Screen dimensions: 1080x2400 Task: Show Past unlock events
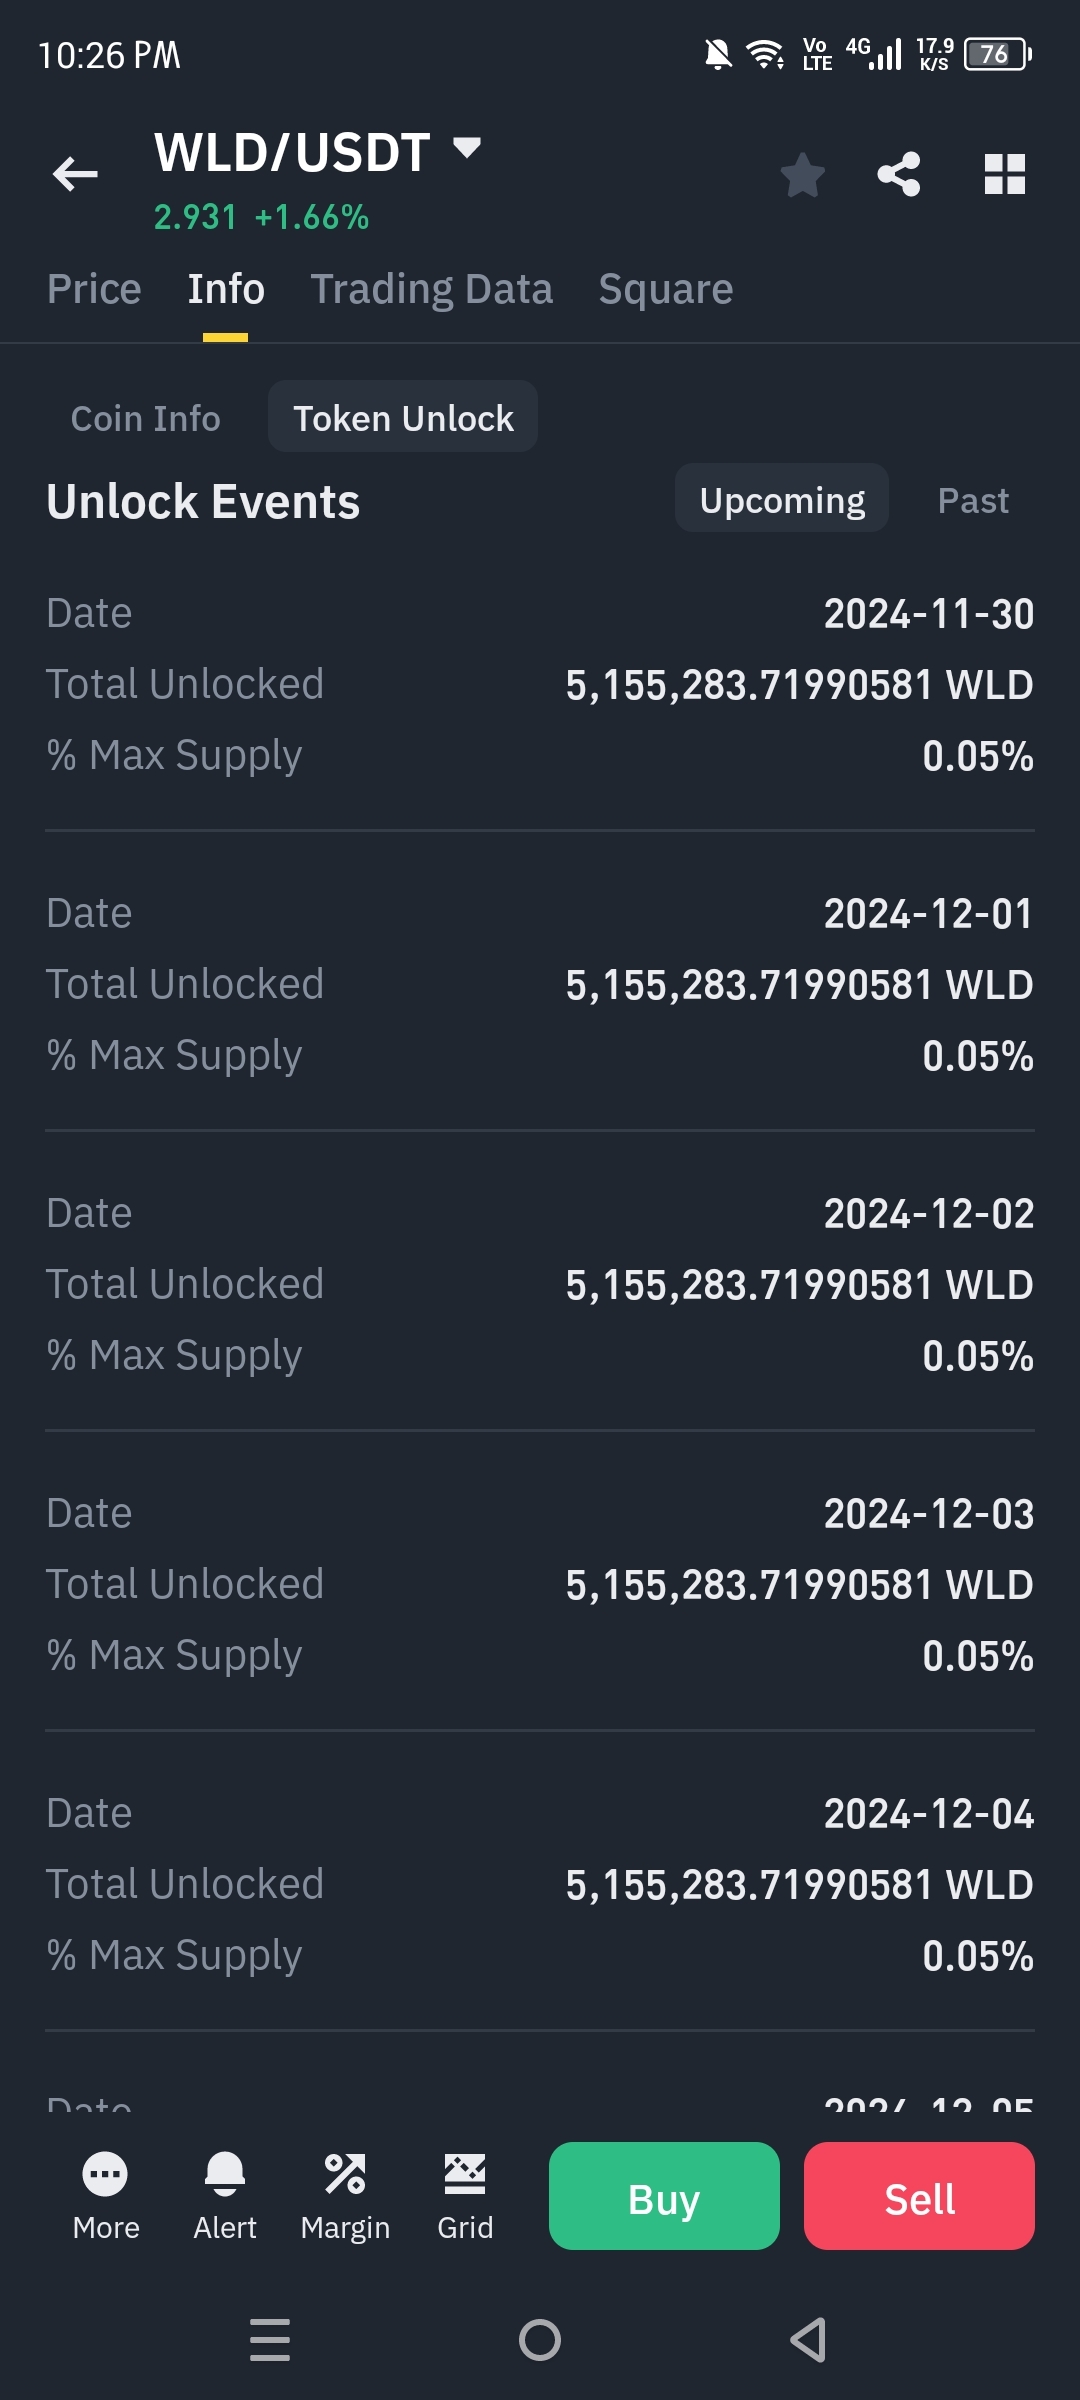tap(973, 500)
